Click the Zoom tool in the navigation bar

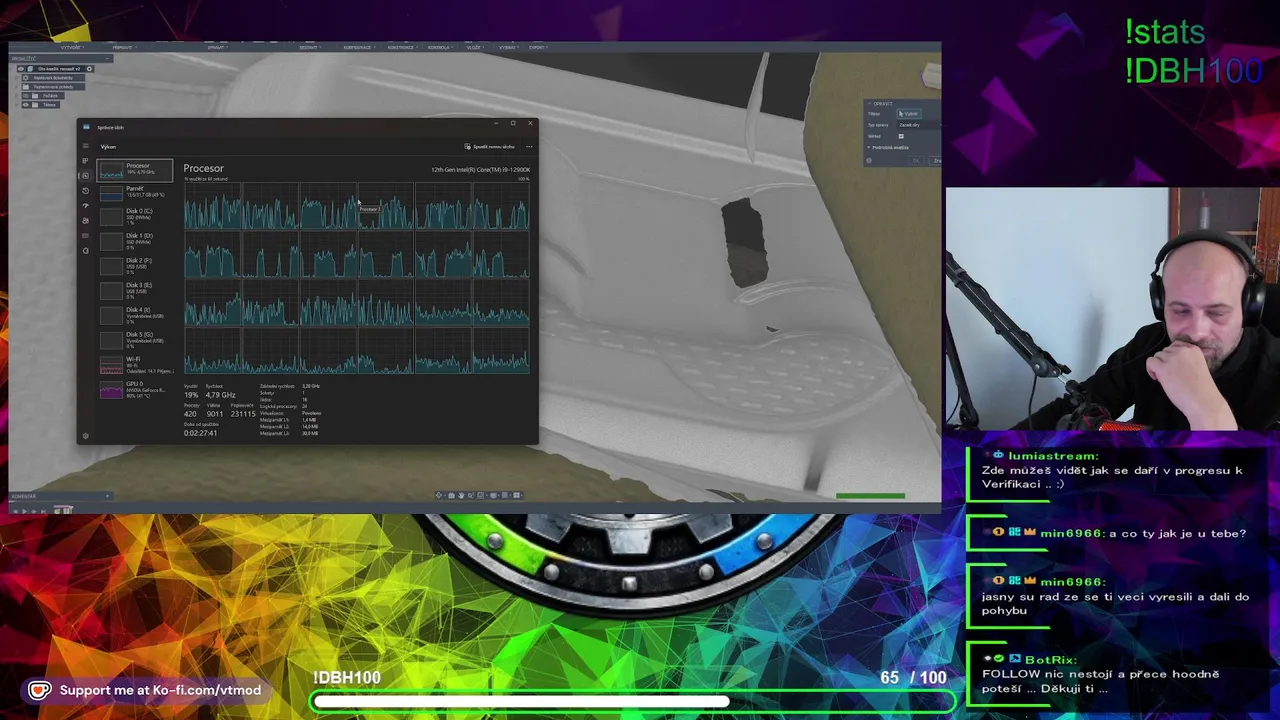(x=471, y=495)
